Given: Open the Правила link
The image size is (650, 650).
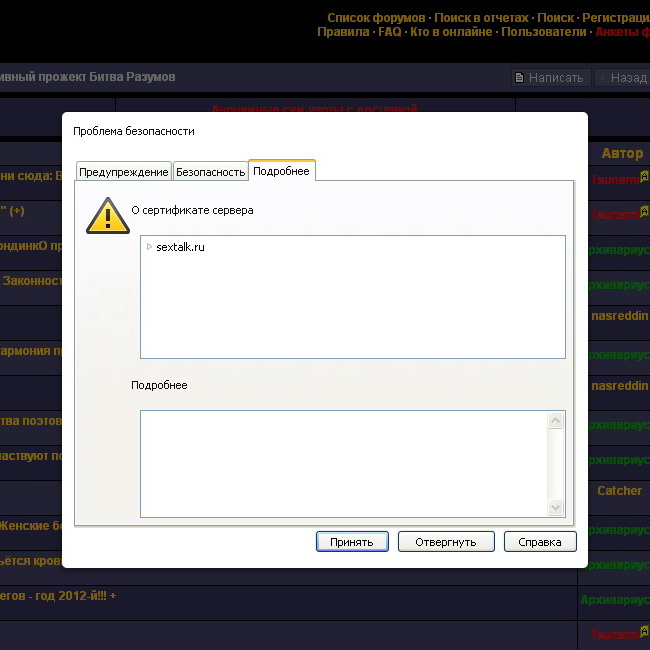Looking at the screenshot, I should [343, 32].
